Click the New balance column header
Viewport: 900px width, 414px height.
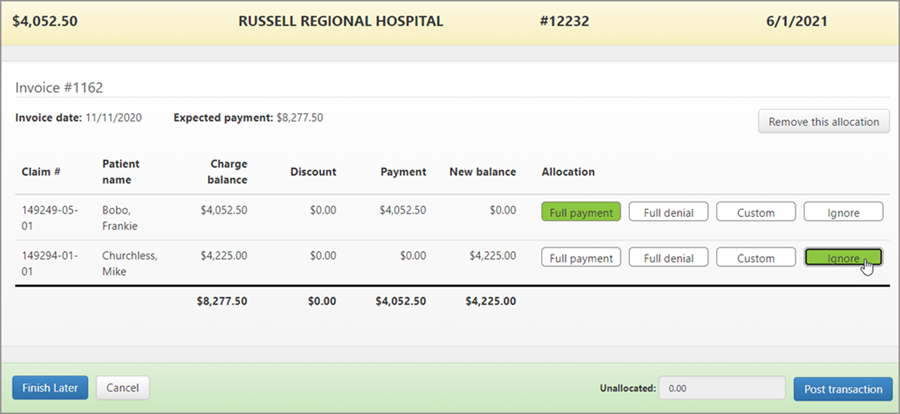tap(482, 172)
